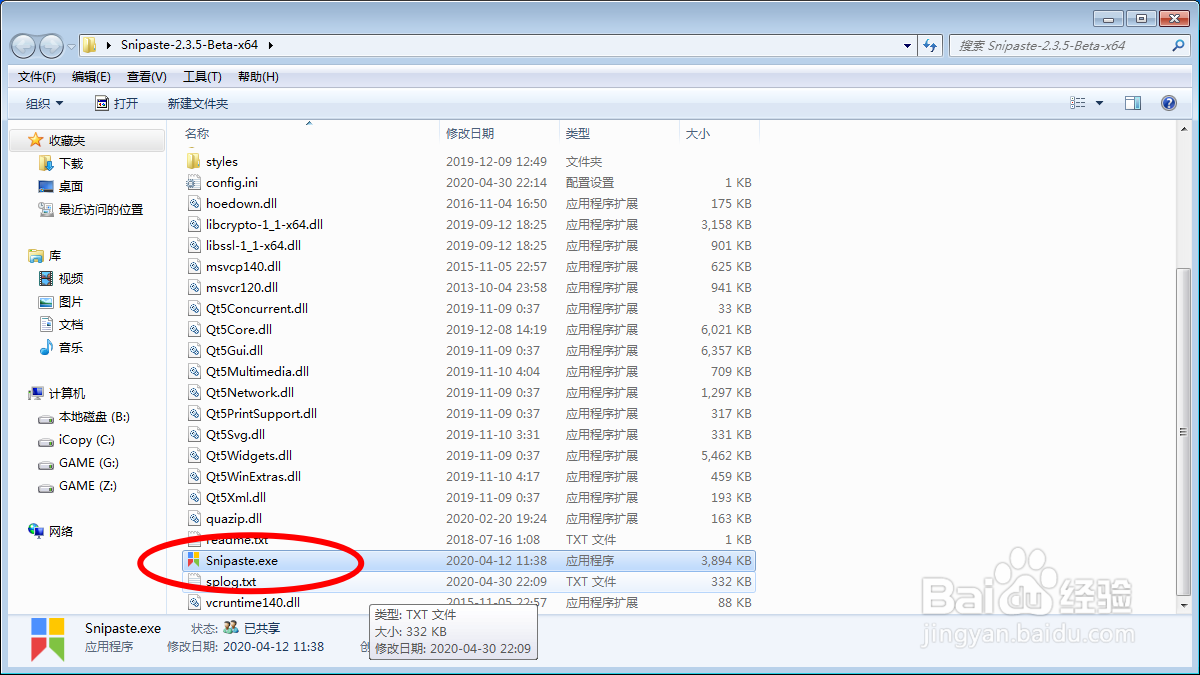Image resolution: width=1200 pixels, height=675 pixels.
Task: Open the 工具(T) menu
Action: pyautogui.click(x=202, y=76)
